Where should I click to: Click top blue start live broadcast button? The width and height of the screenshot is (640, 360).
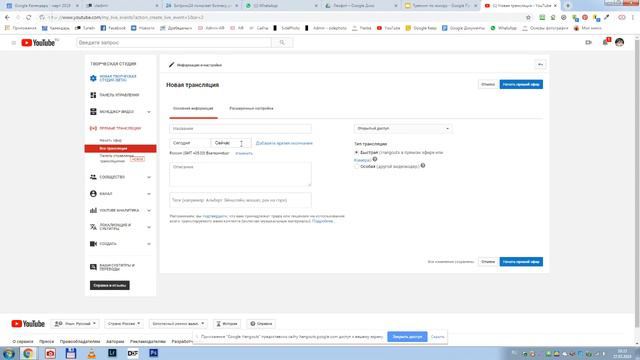tap(521, 84)
